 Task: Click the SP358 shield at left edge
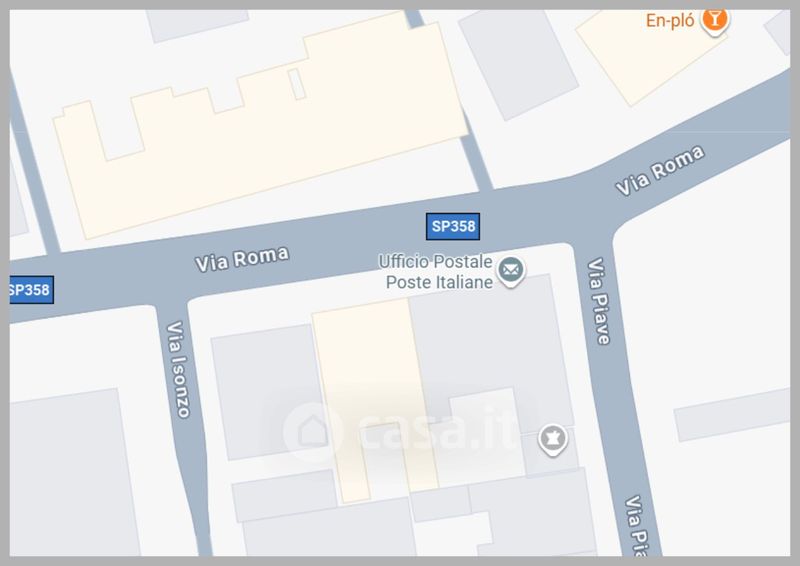tap(31, 290)
